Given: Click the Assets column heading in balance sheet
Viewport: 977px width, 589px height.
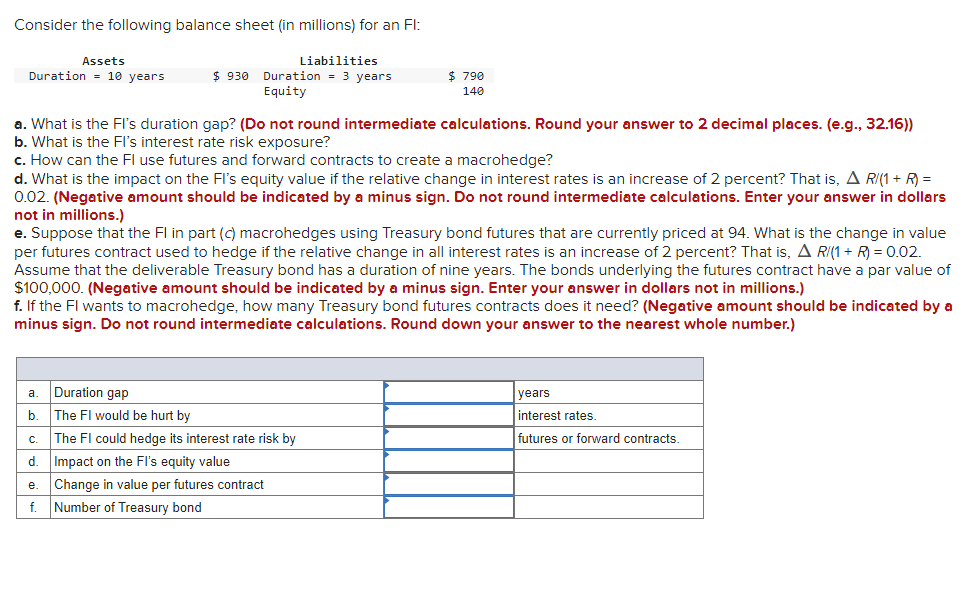Looking at the screenshot, I should tap(103, 60).
